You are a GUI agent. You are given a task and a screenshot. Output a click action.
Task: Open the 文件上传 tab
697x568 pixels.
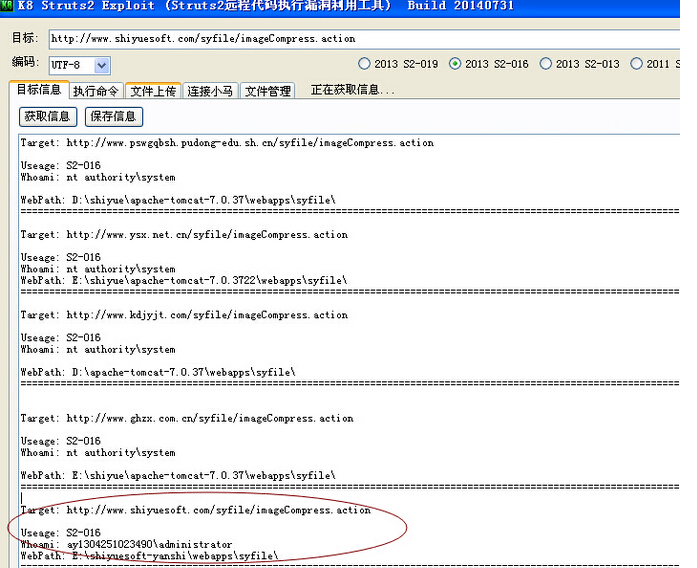point(153,91)
